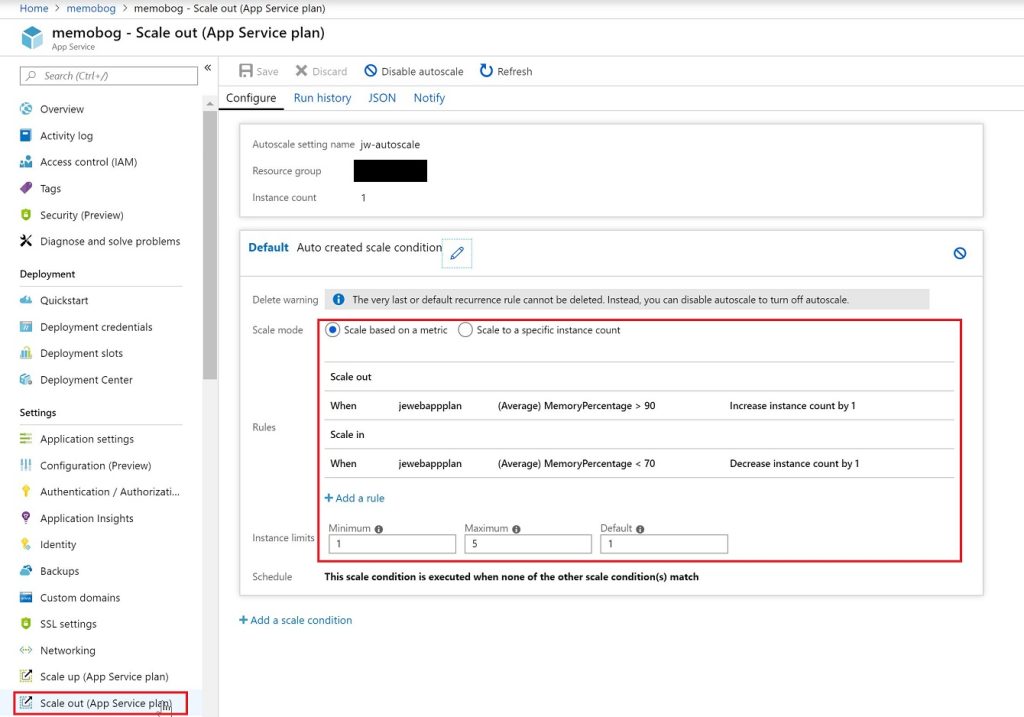
Task: Click the Minimum instance limit field
Action: (392, 544)
